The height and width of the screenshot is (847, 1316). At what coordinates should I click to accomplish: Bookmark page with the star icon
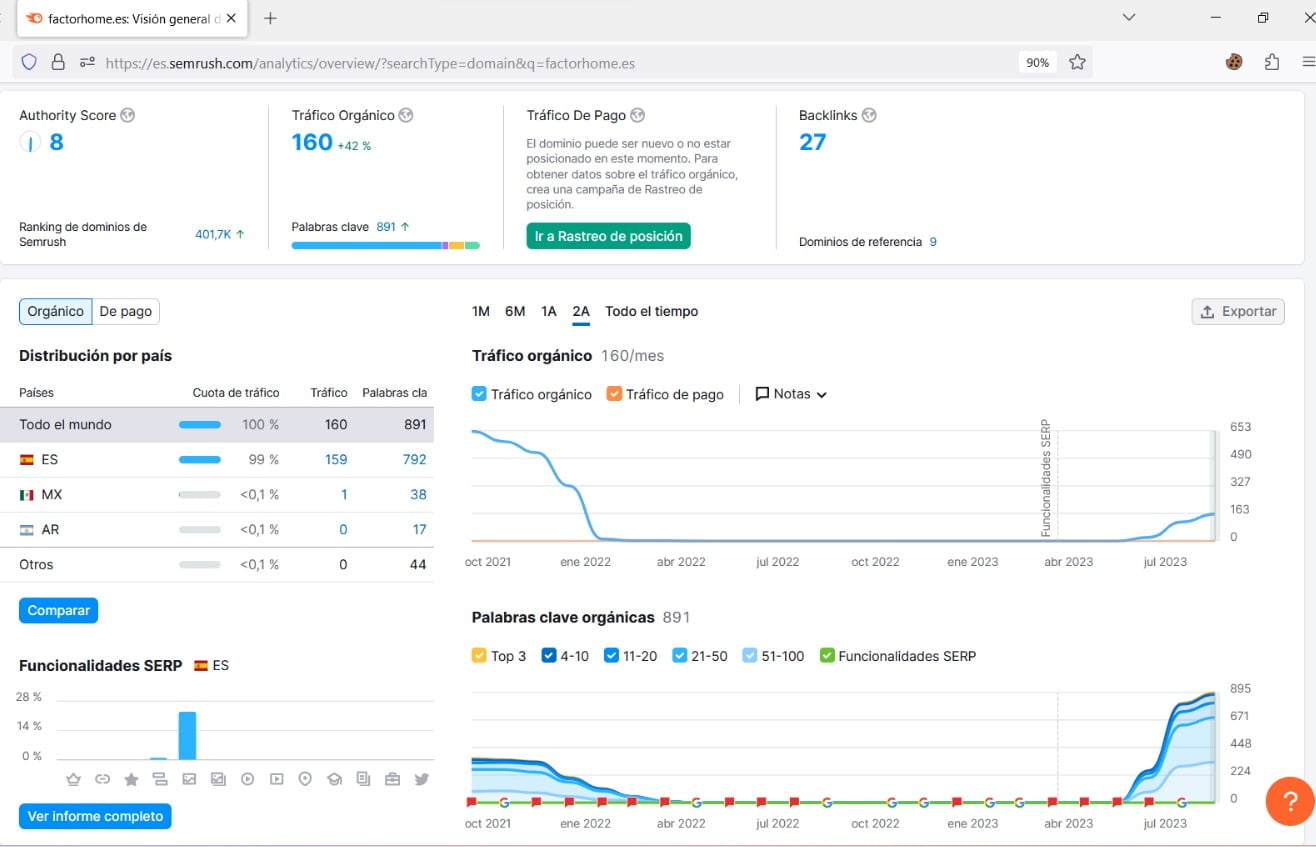[x=1077, y=62]
